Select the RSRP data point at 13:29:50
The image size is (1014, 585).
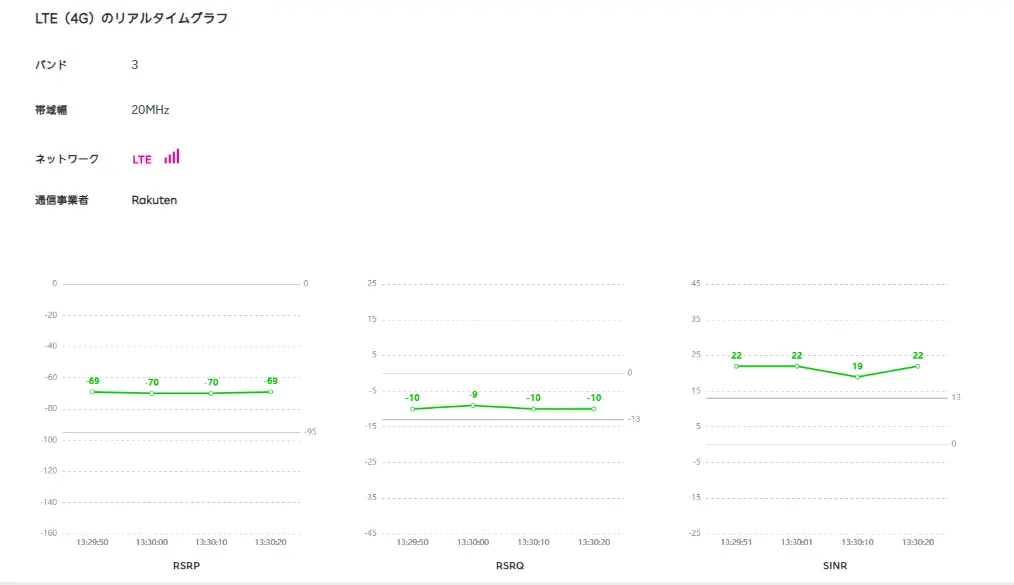pyautogui.click(x=93, y=391)
